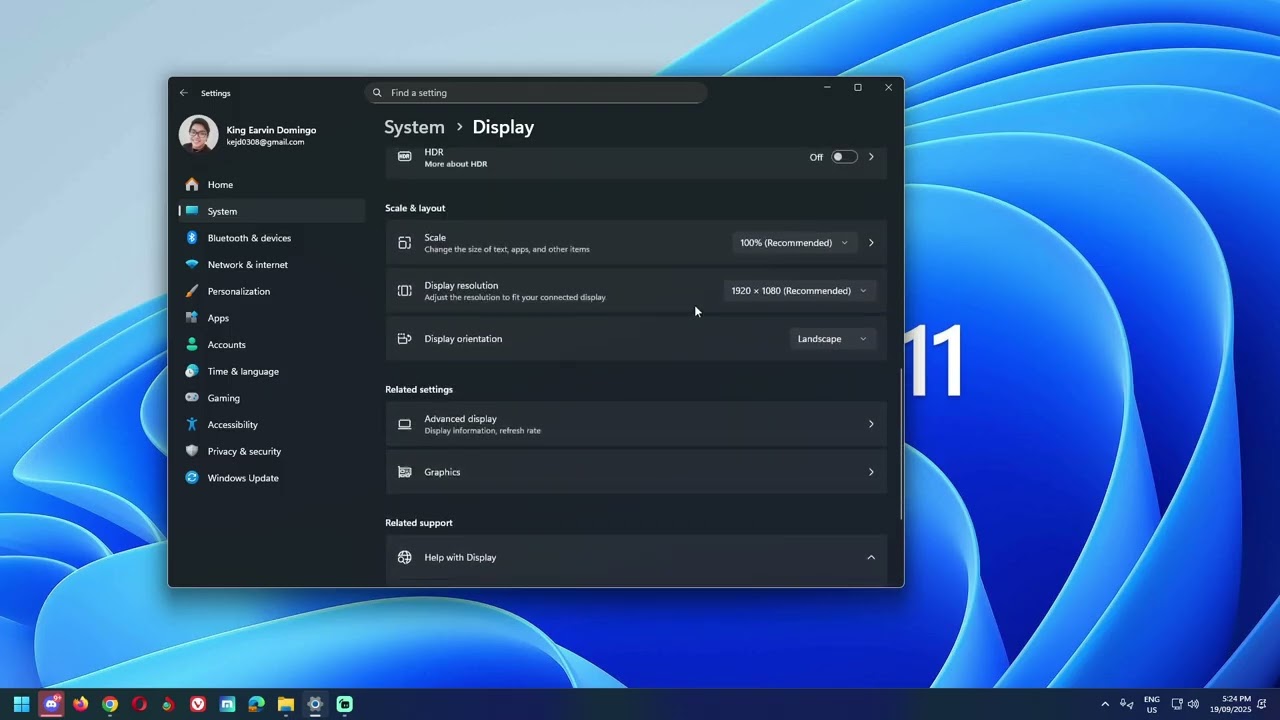Click the Help with Display globe icon
1280x720 pixels.
coord(404,557)
